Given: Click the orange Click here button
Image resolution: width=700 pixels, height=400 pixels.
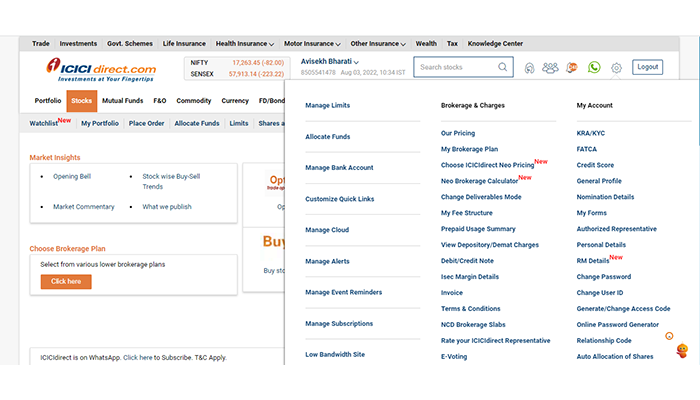Looking at the screenshot, I should point(66,282).
